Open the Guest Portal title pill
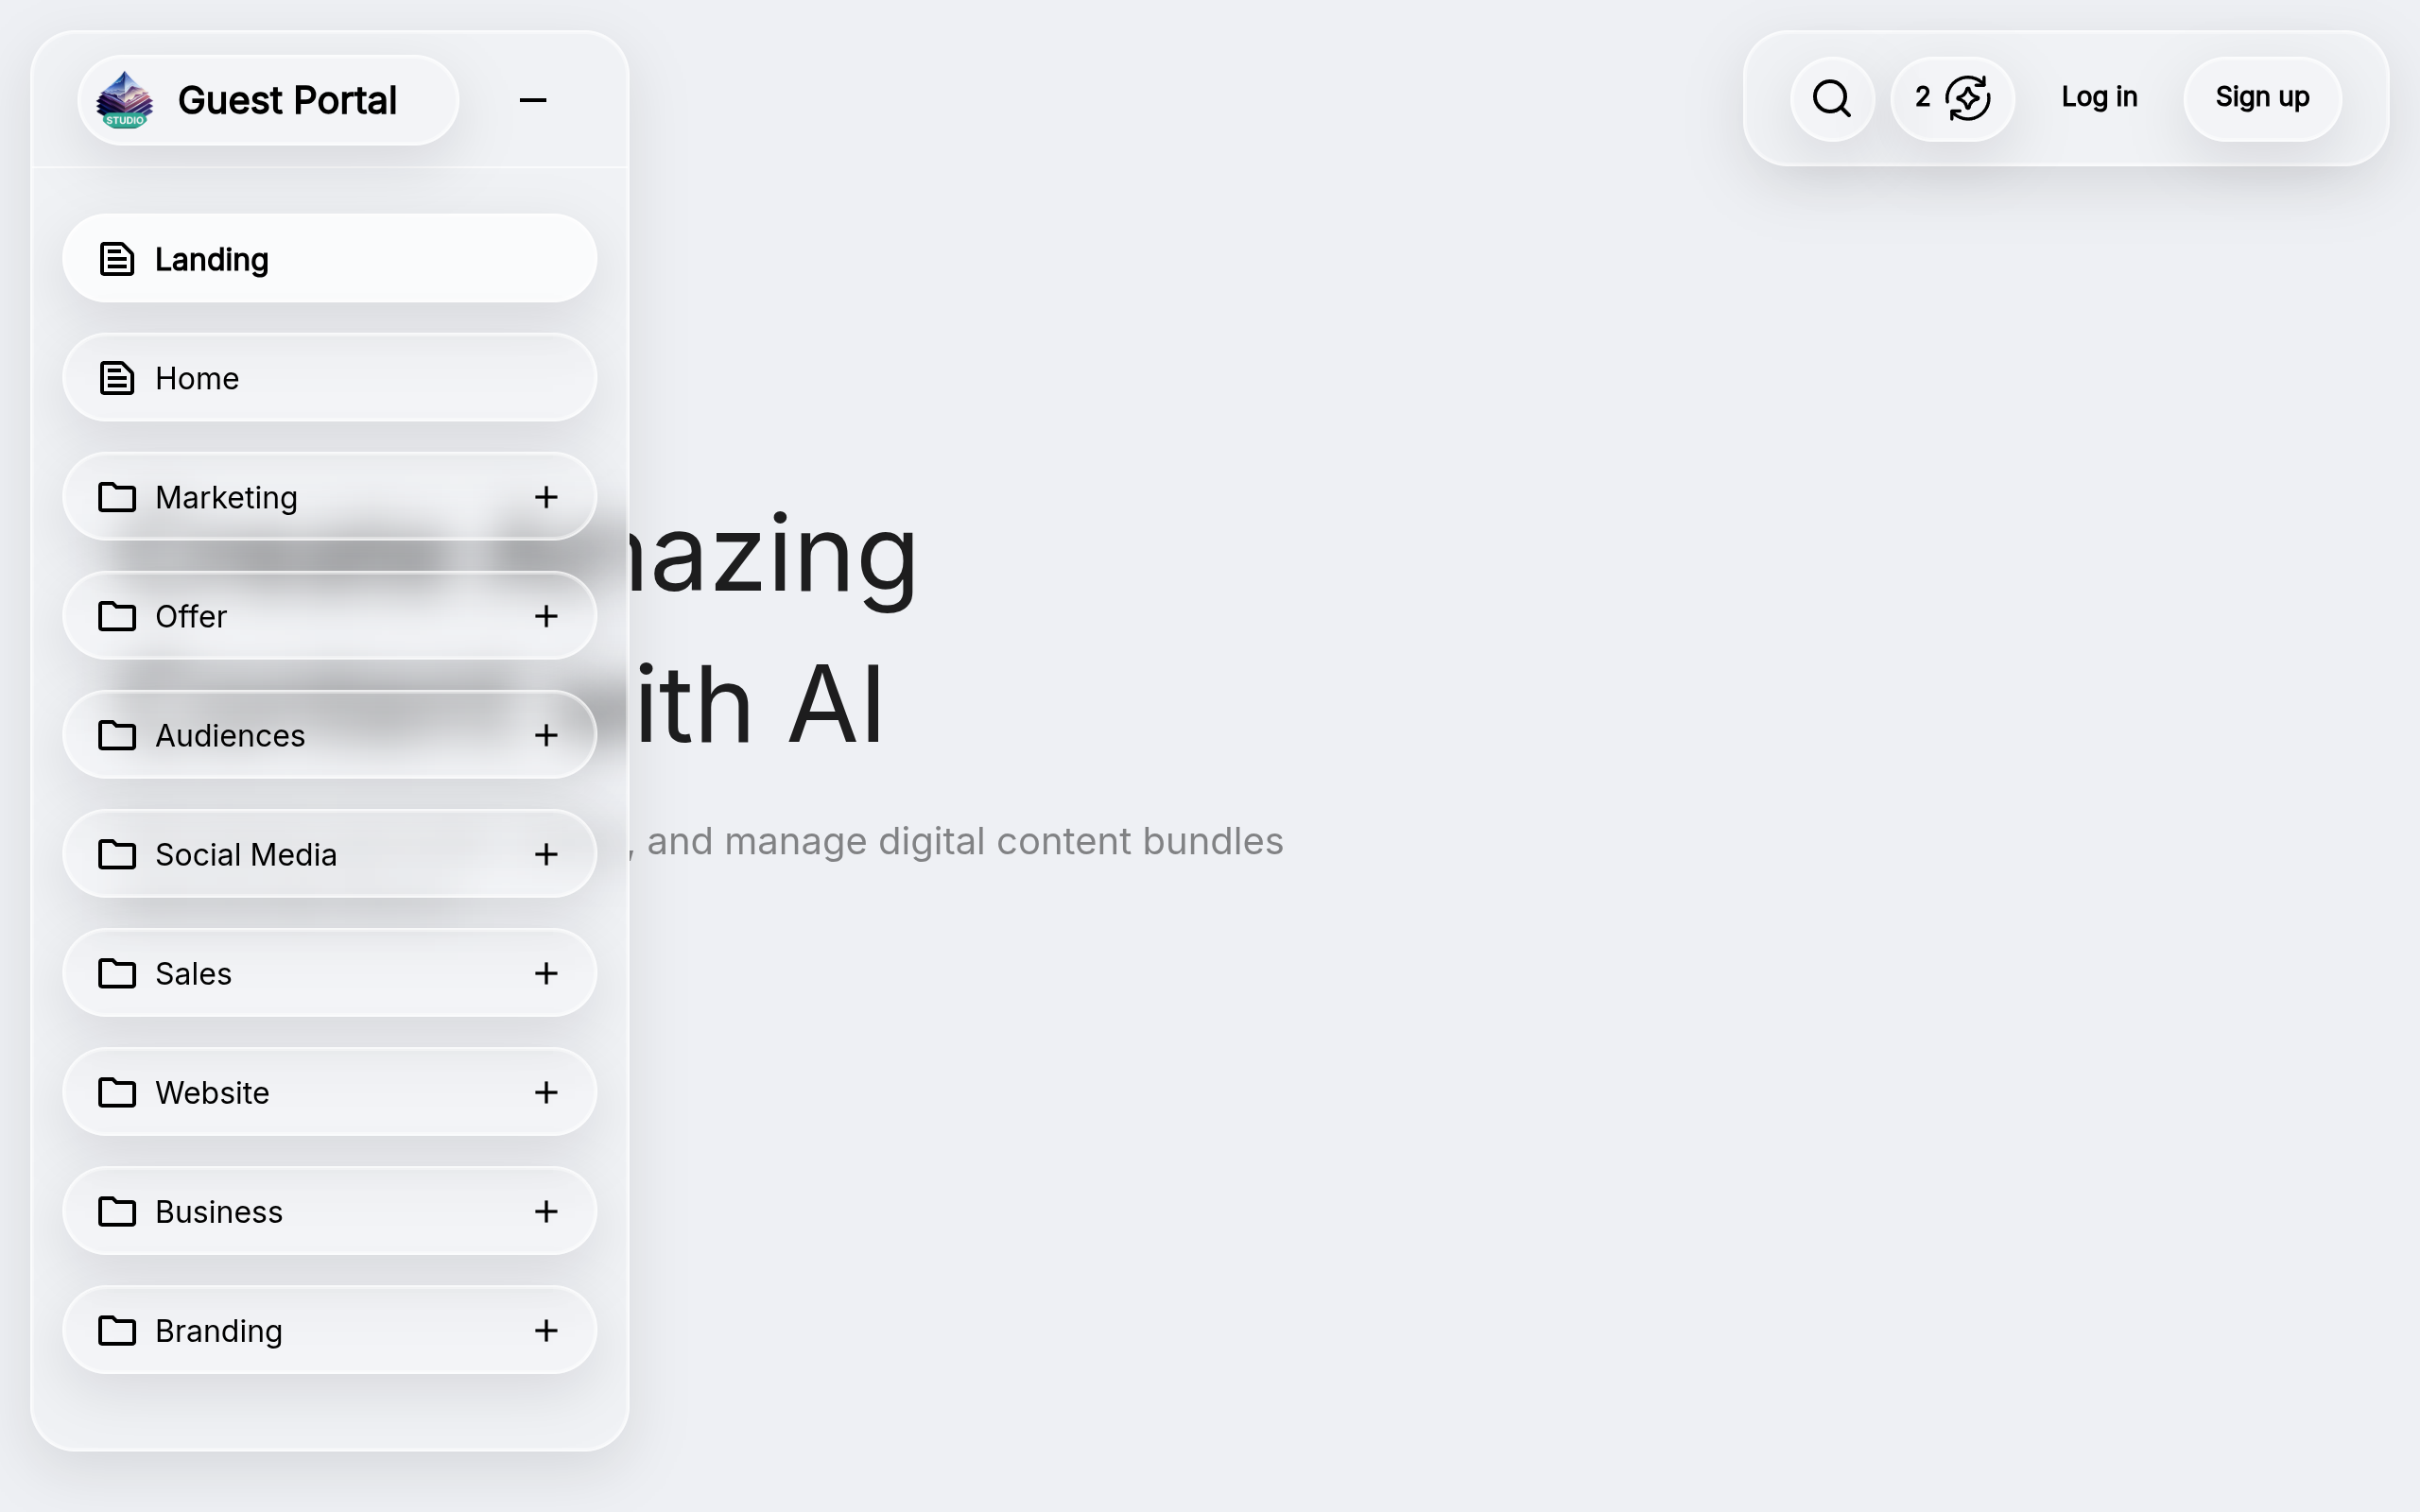This screenshot has width=2420, height=1512. pos(268,100)
